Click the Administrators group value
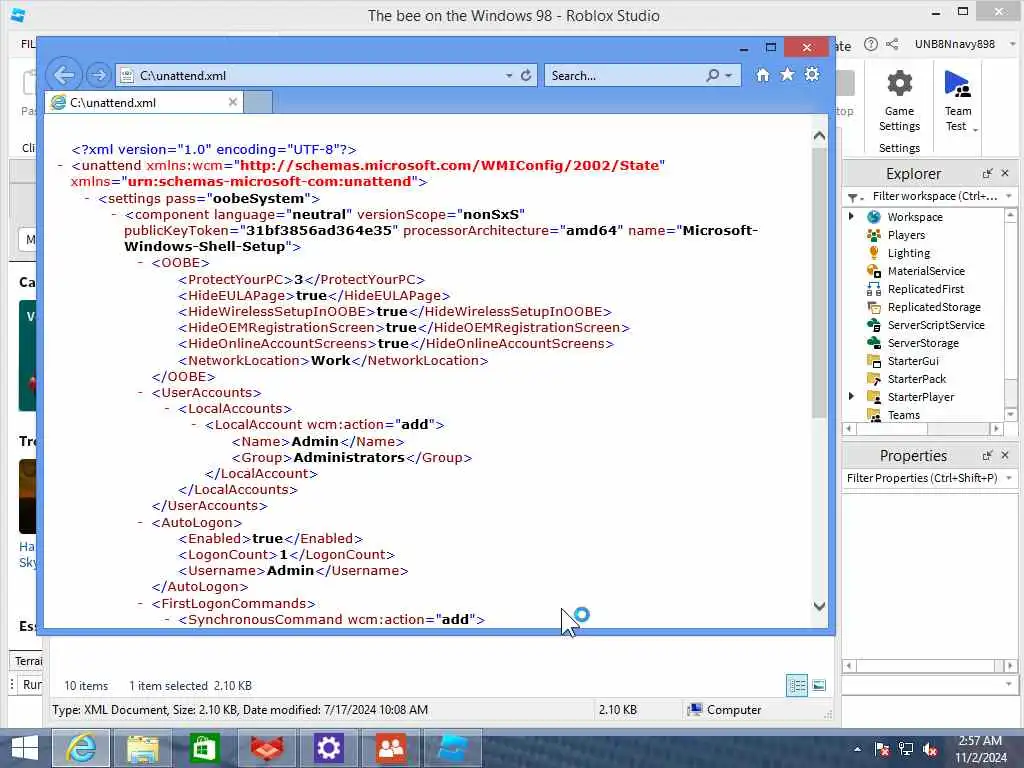The width and height of the screenshot is (1024, 768). (349, 457)
